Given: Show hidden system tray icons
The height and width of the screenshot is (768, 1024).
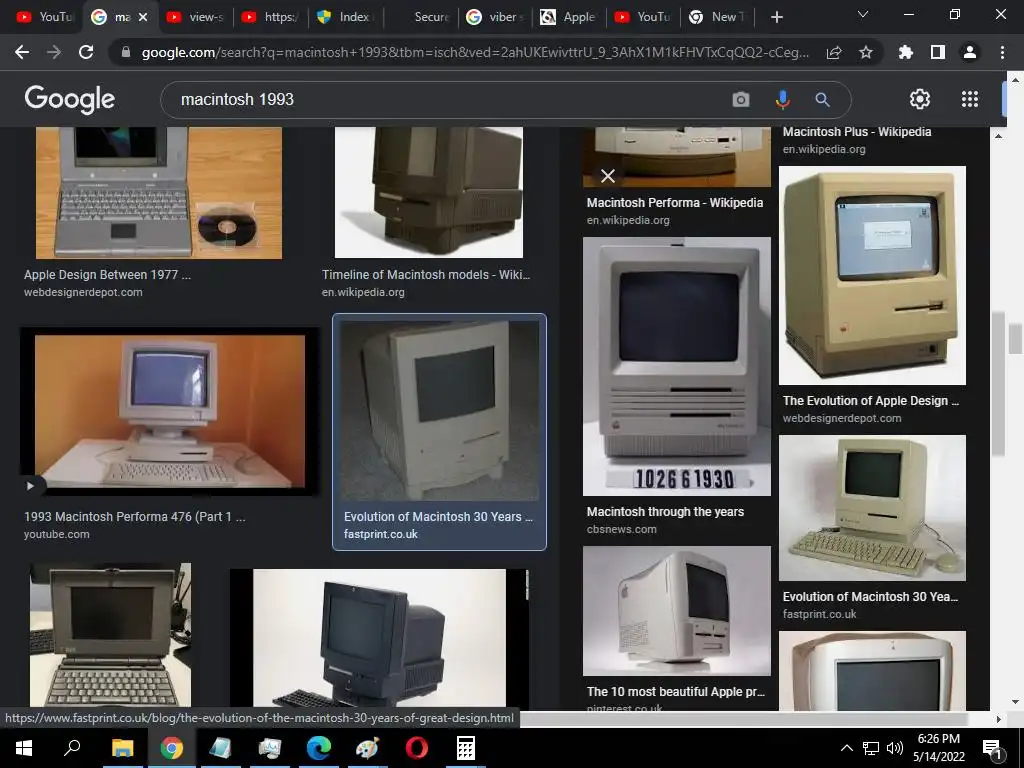Looking at the screenshot, I should click(x=846, y=748).
